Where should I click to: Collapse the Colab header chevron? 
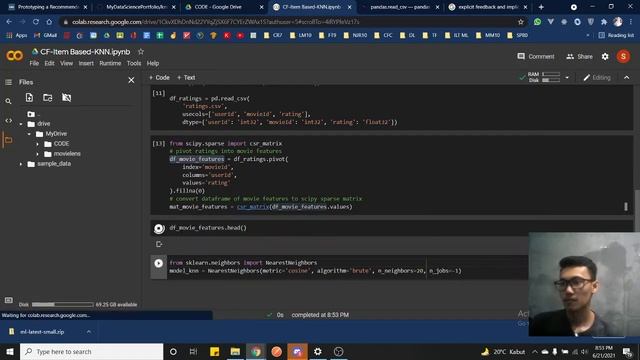[x=627, y=77]
